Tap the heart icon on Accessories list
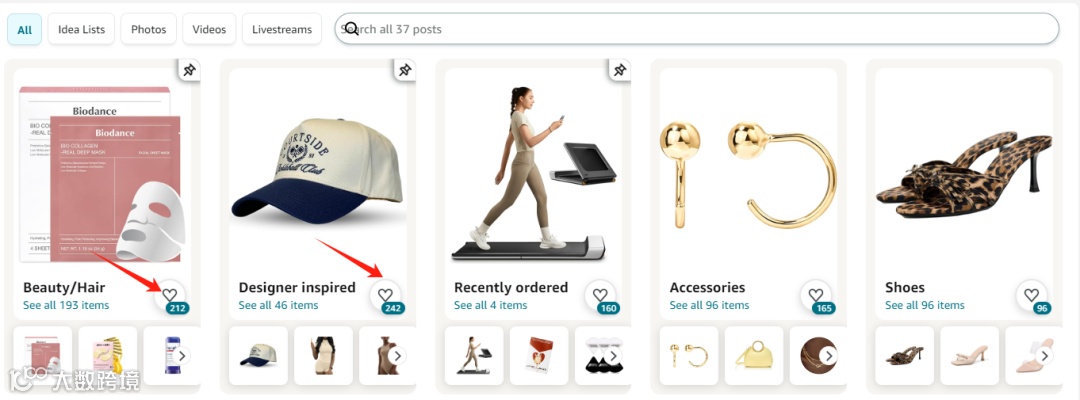The height and width of the screenshot is (400, 1080). (816, 295)
